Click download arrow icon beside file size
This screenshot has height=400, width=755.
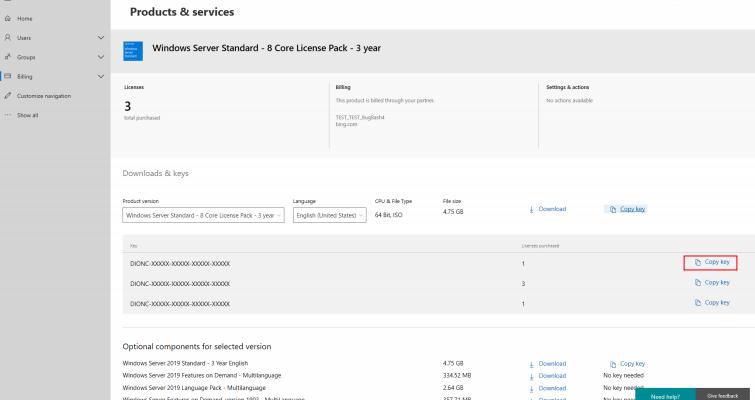click(x=532, y=209)
